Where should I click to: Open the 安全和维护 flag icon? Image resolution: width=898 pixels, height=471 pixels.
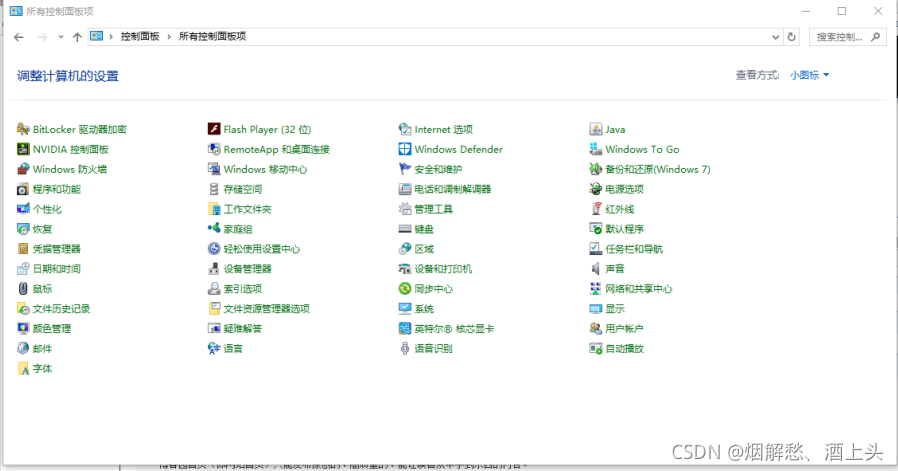click(405, 169)
